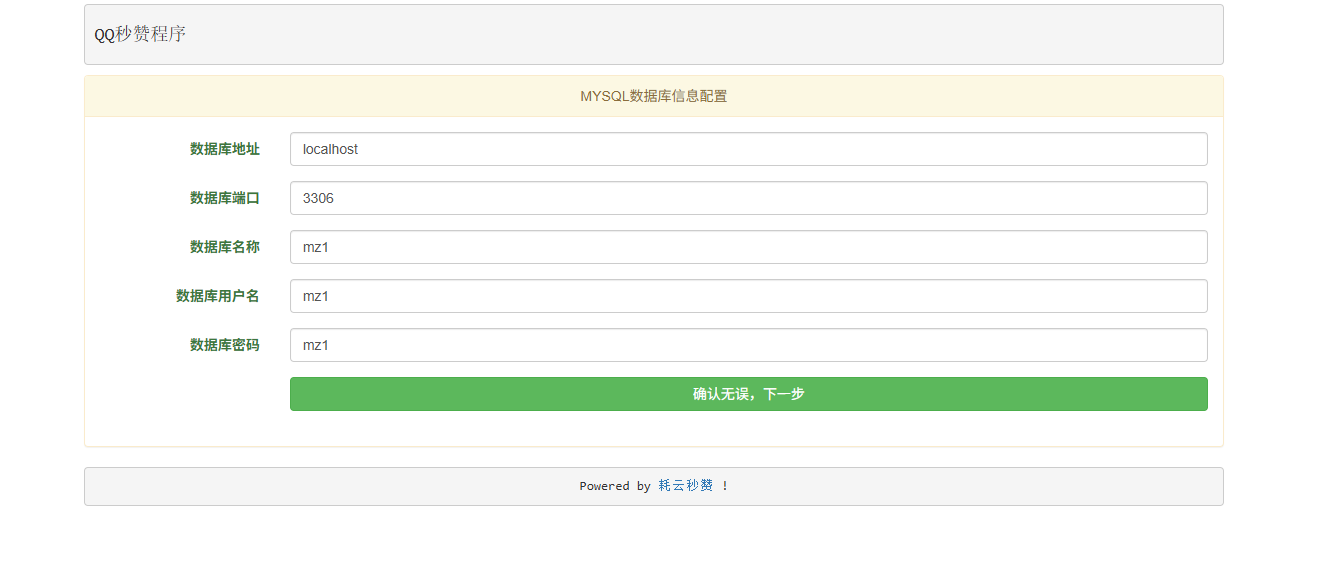Image resolution: width=1340 pixels, height=566 pixels.
Task: Select the 数据库名称 text box
Action: 748,247
